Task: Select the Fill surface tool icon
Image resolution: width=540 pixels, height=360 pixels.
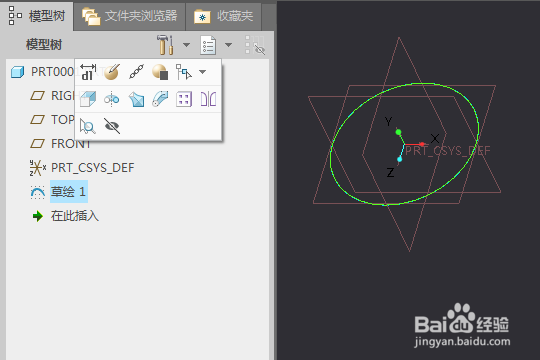Action: 136,99
